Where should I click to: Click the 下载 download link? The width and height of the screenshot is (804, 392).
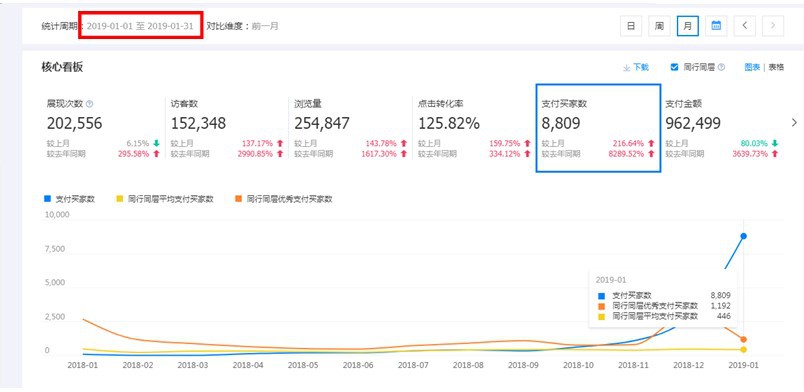tap(636, 67)
